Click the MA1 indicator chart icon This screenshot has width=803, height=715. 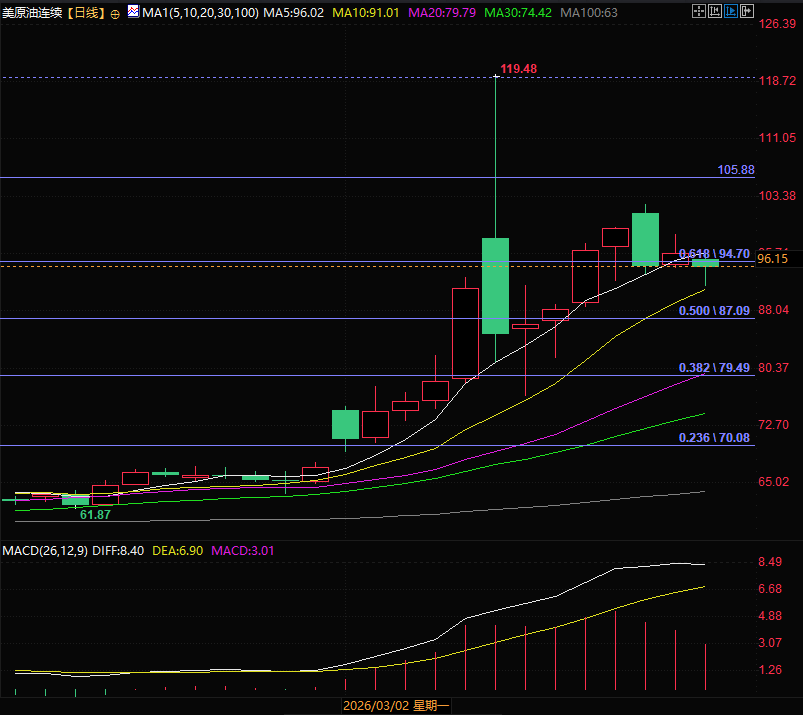pos(133,11)
